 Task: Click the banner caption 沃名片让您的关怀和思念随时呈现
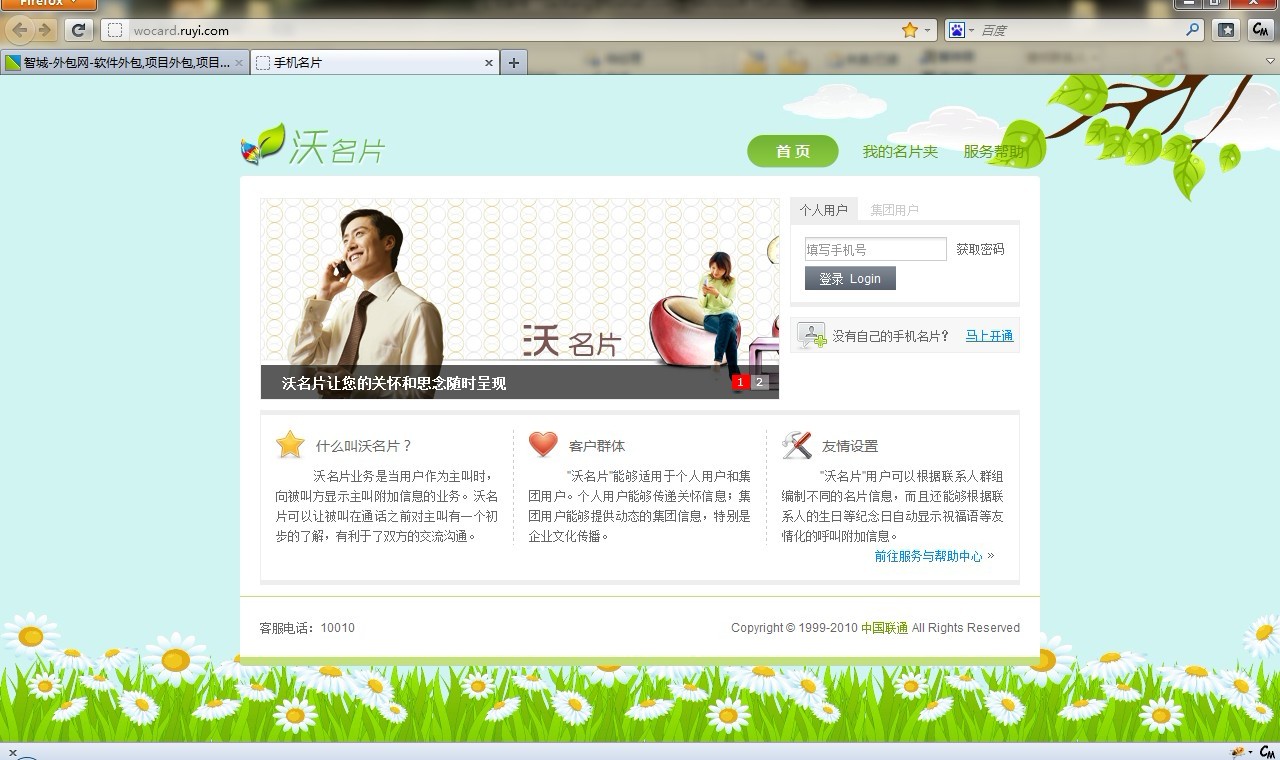tap(394, 383)
